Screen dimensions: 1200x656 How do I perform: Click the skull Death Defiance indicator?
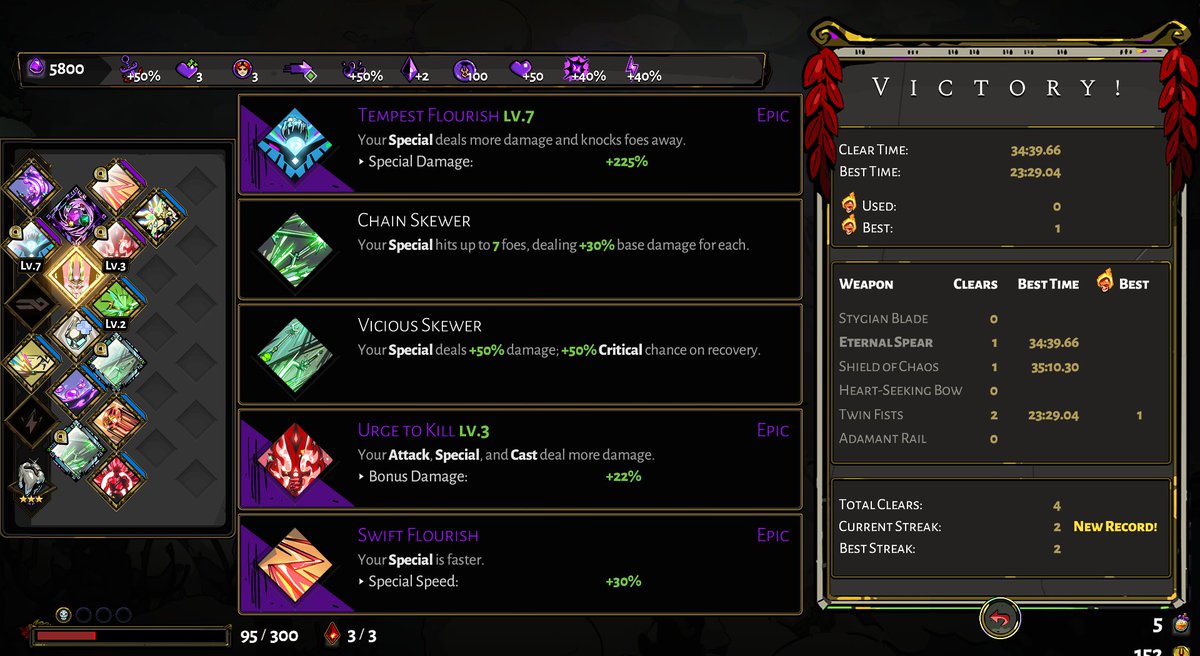tap(62, 614)
